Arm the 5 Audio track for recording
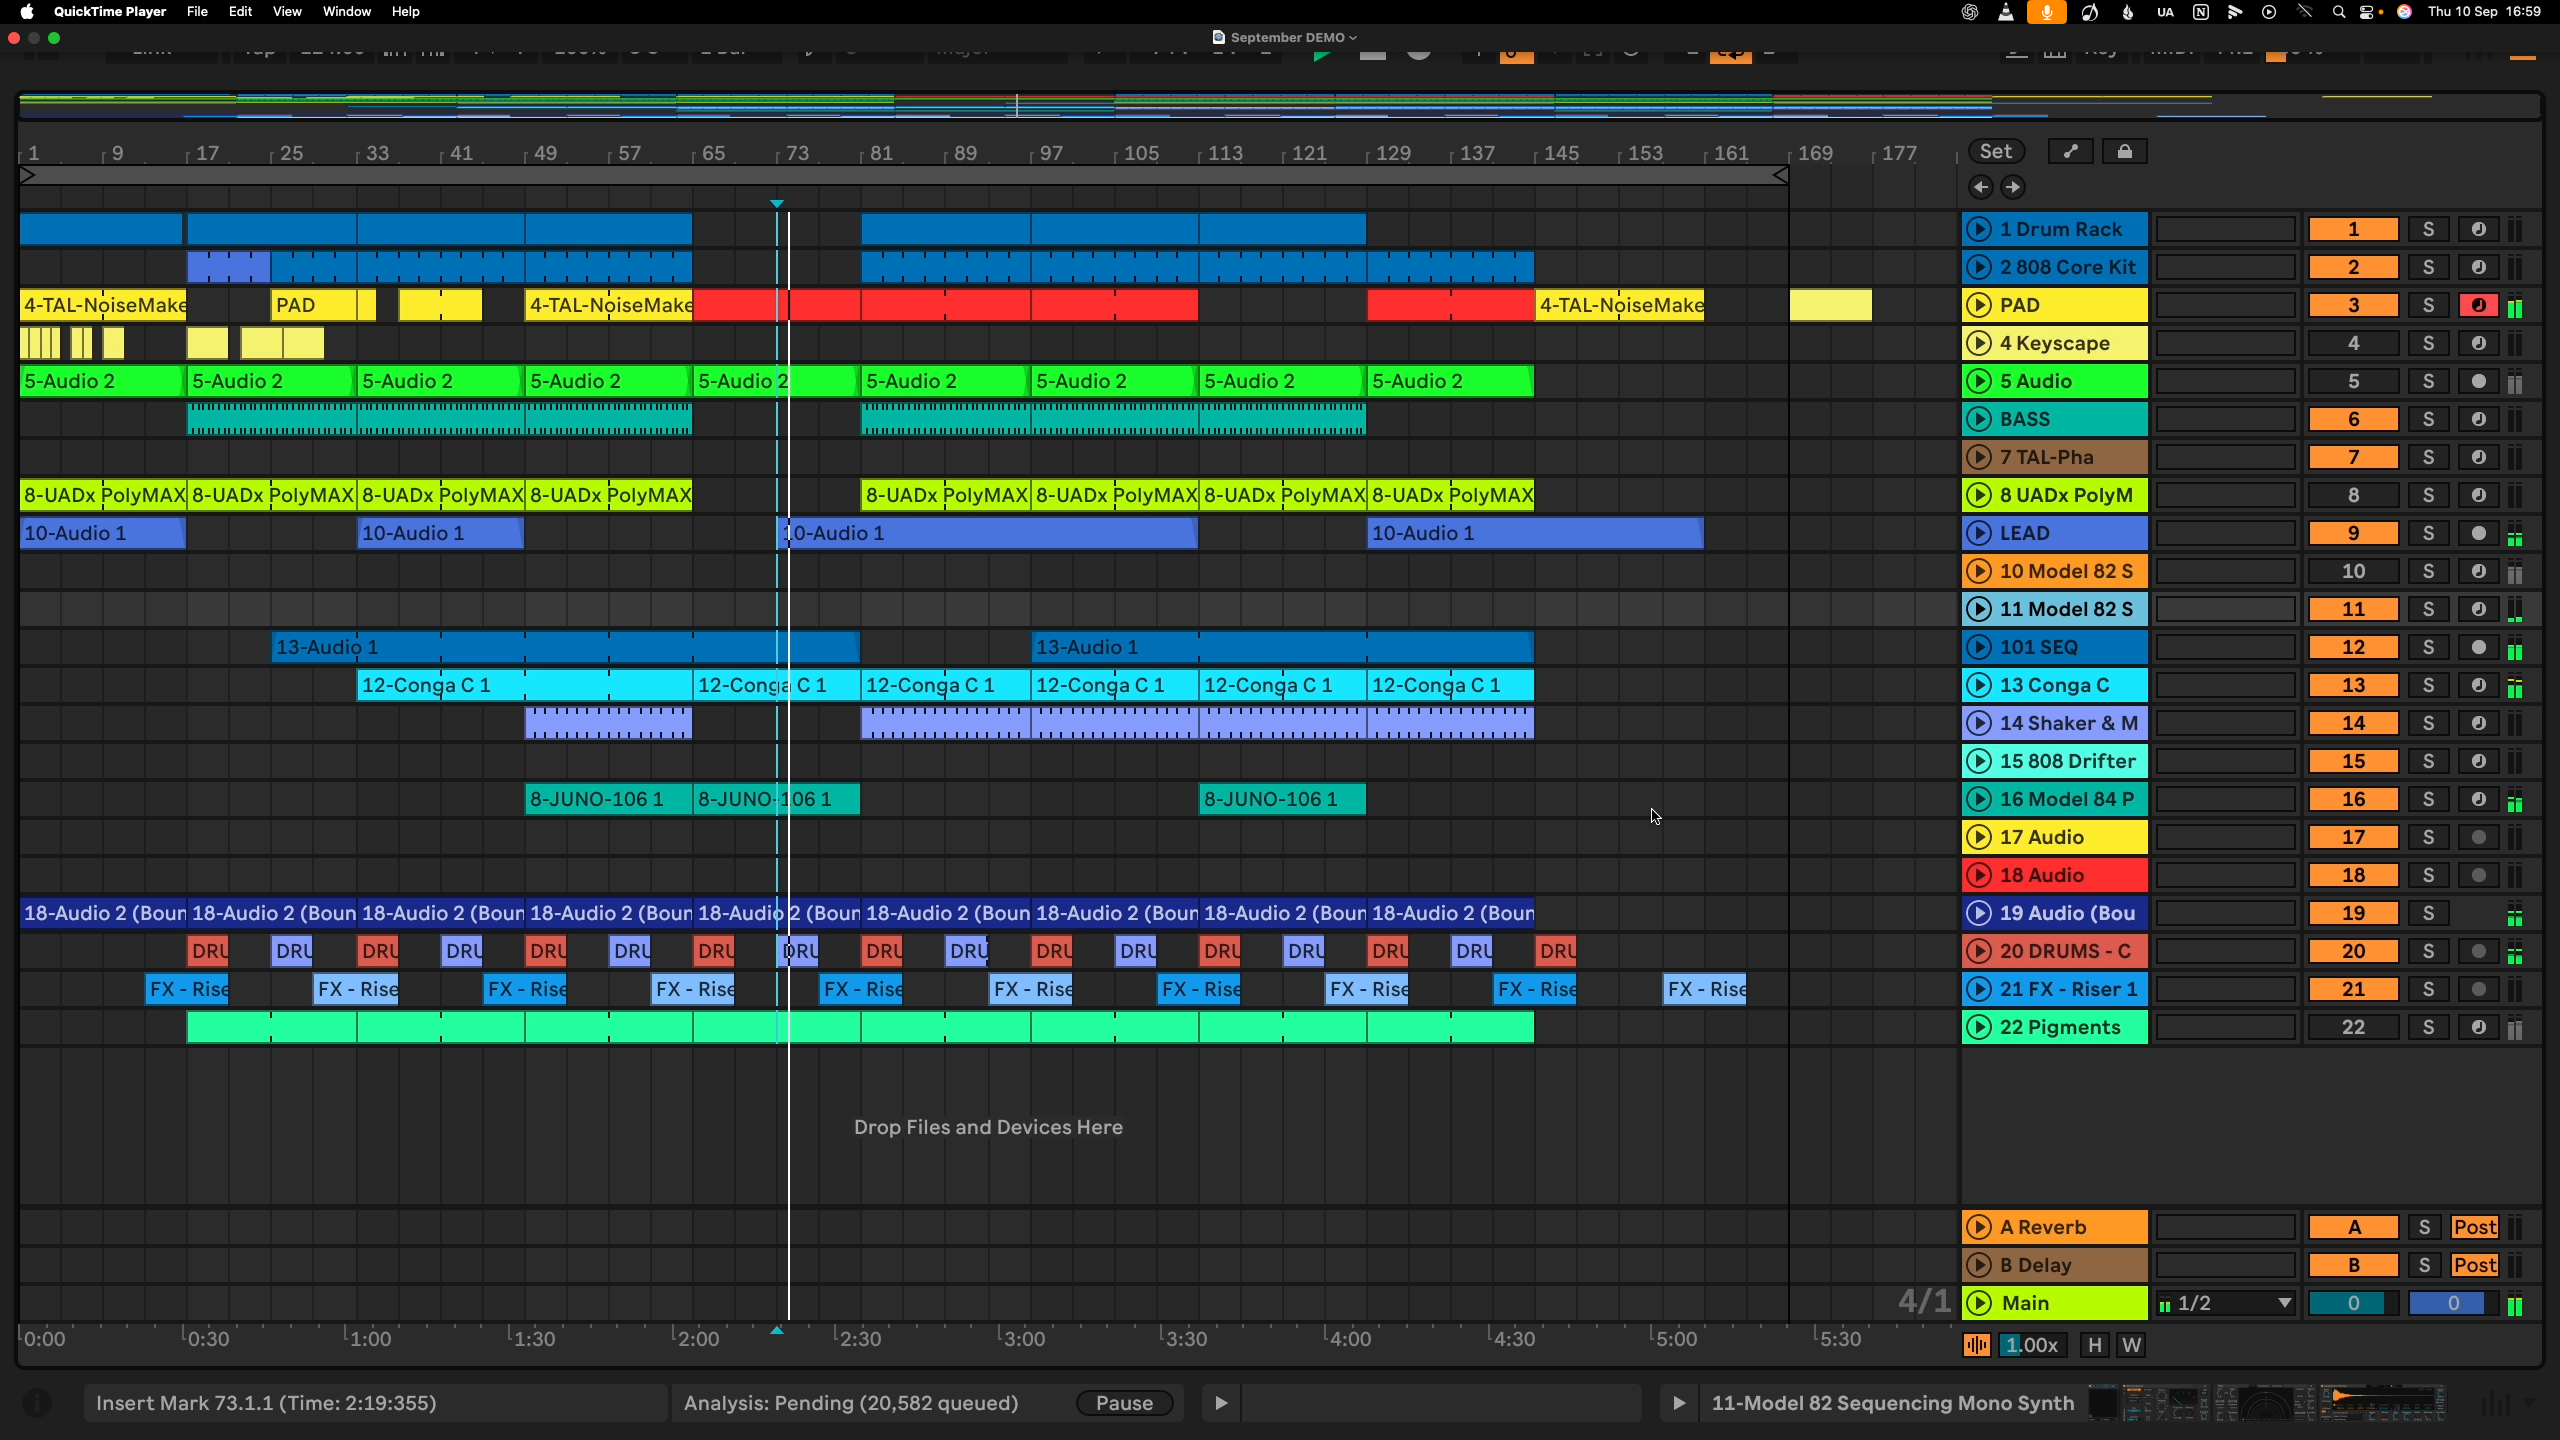 [2478, 381]
